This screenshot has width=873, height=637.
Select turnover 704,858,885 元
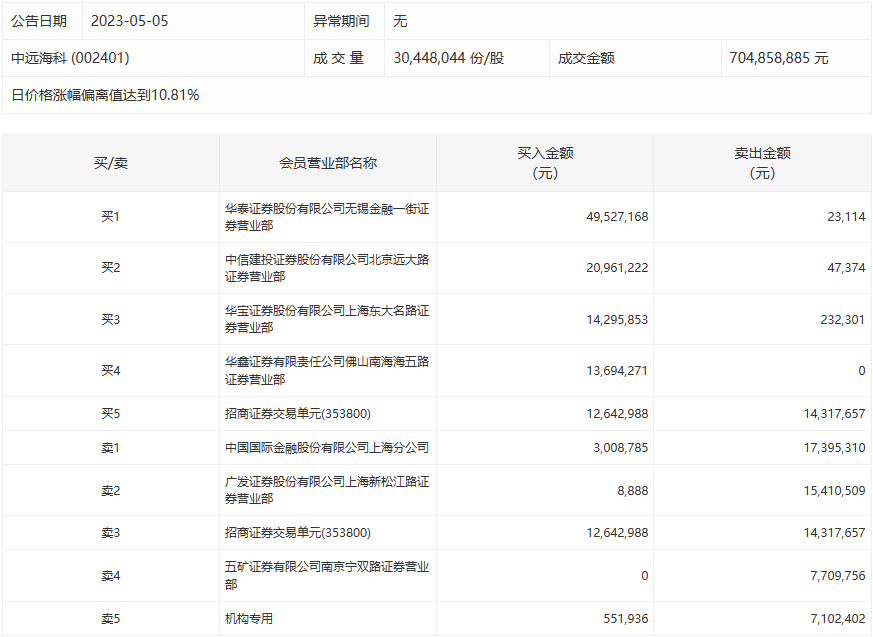(x=778, y=58)
